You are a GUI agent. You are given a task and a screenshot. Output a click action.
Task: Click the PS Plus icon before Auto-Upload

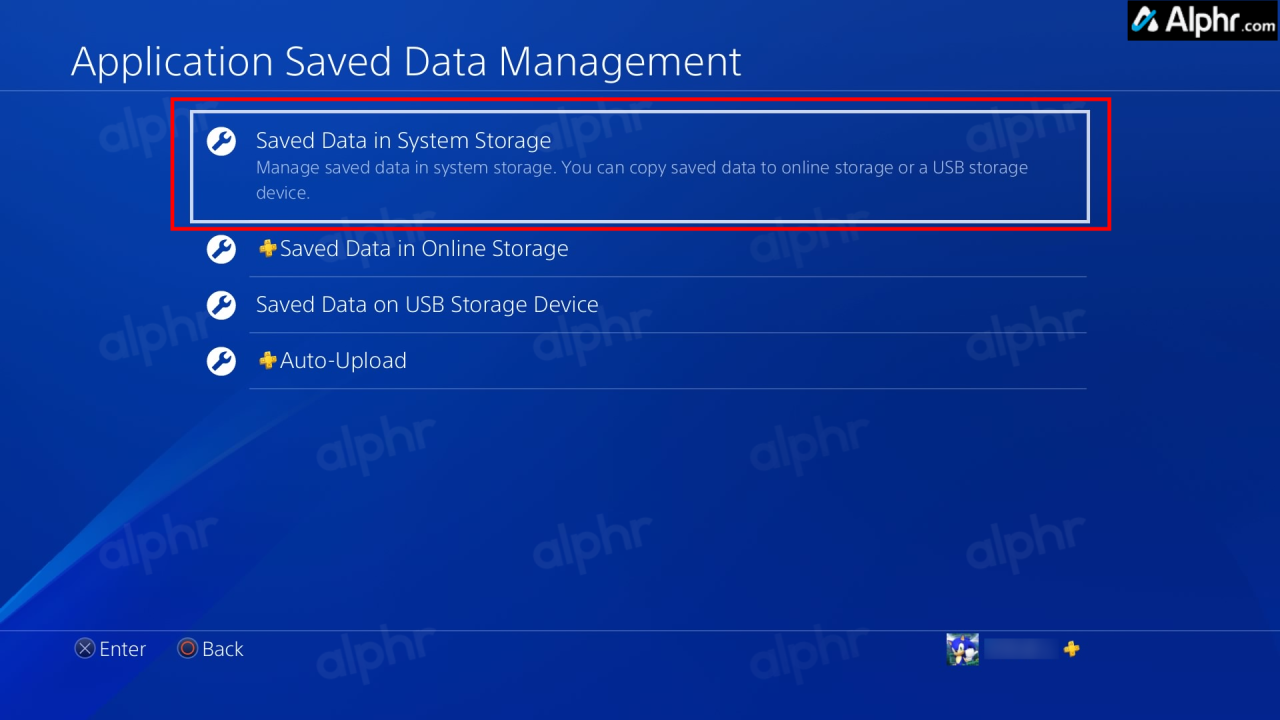coord(267,360)
